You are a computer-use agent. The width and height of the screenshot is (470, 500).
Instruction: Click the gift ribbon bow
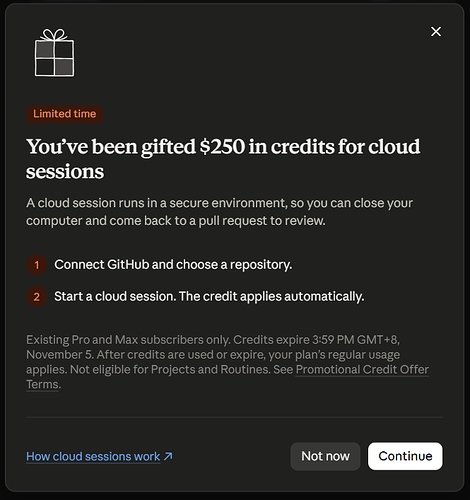53,34
